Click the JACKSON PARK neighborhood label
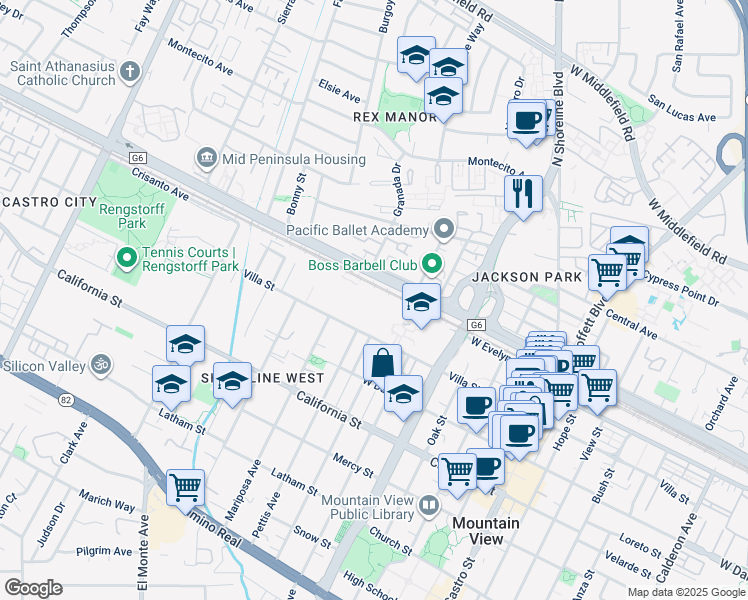The width and height of the screenshot is (748, 600). click(527, 277)
